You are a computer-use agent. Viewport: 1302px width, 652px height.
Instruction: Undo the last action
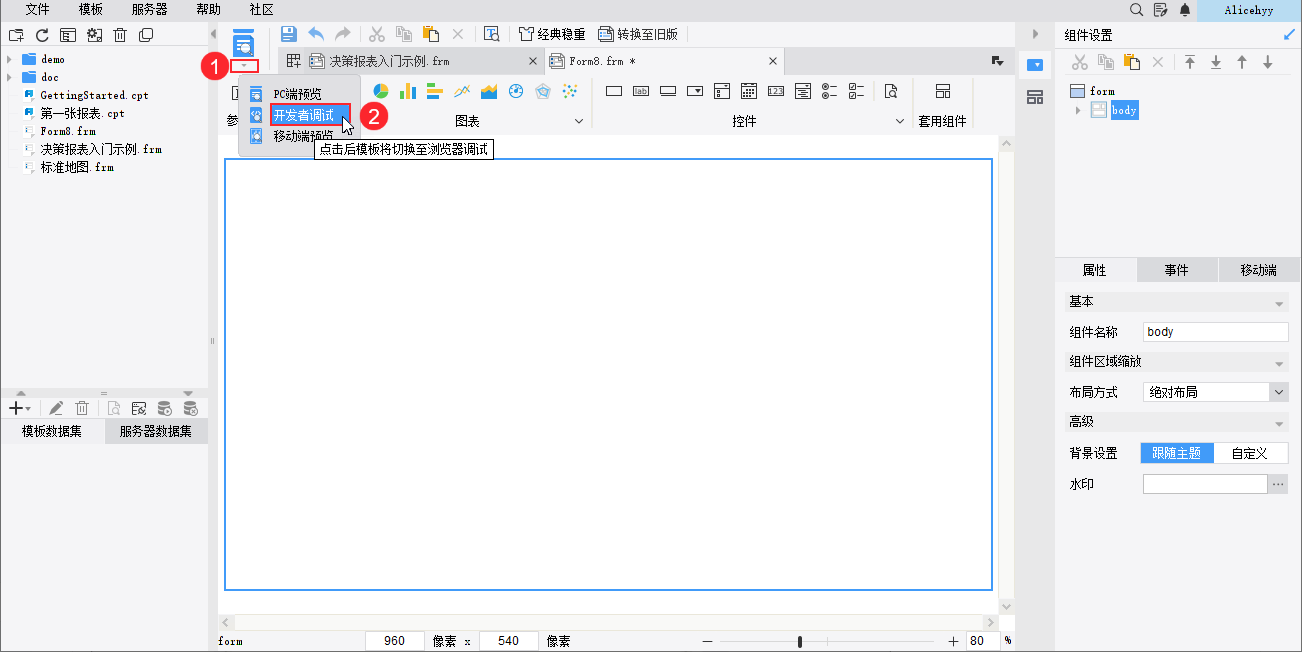[x=316, y=33]
